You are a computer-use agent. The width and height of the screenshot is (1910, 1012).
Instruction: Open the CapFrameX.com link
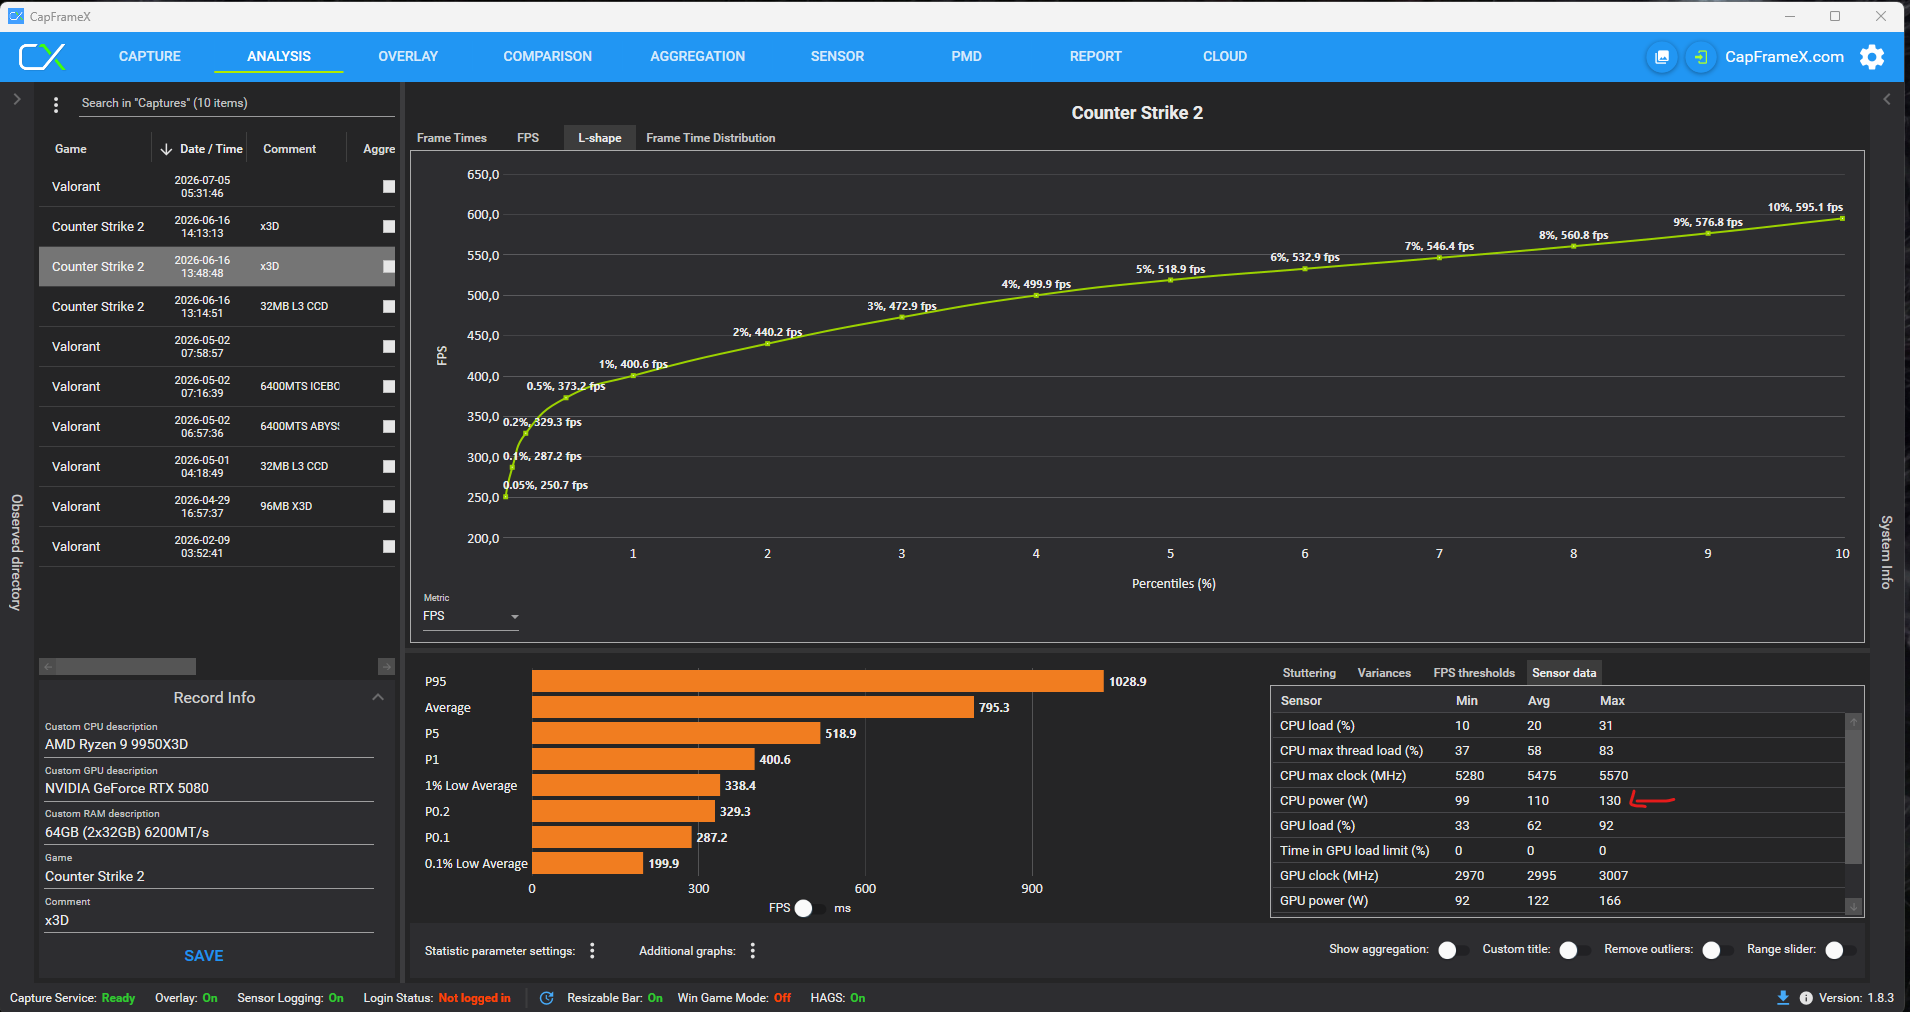pos(1784,57)
